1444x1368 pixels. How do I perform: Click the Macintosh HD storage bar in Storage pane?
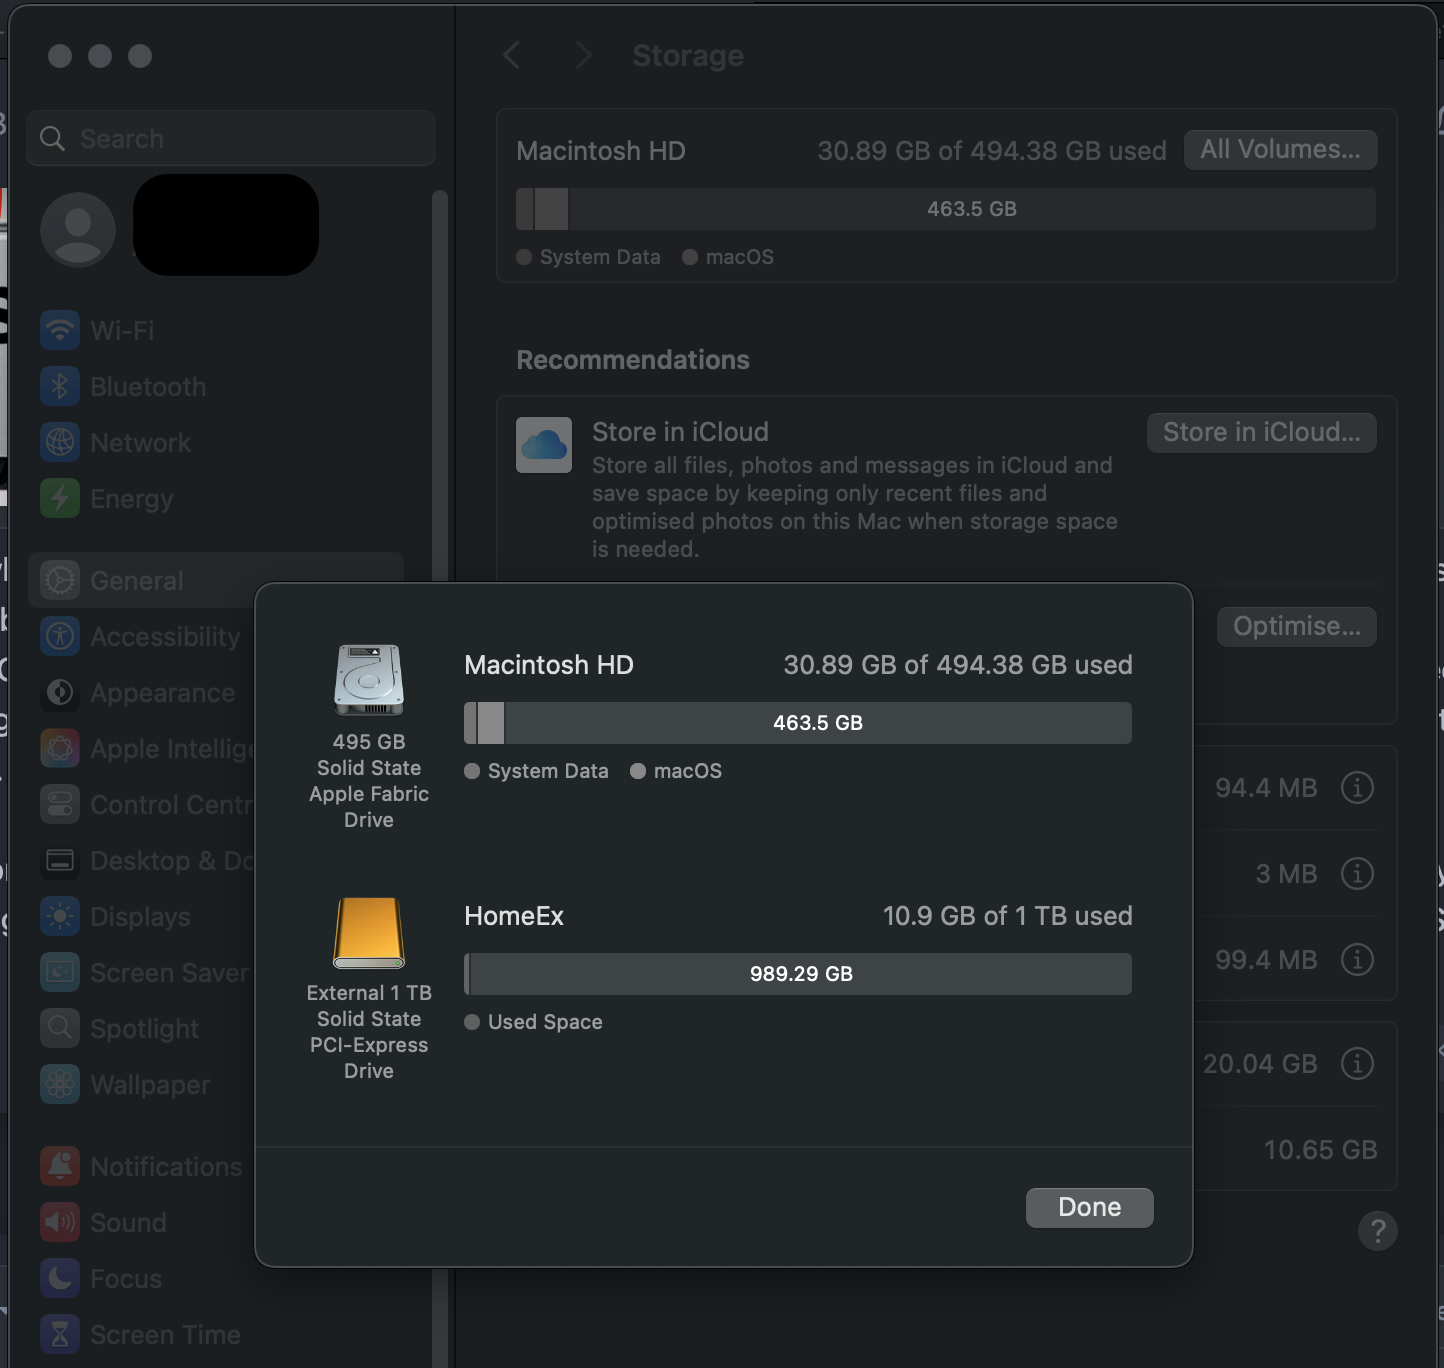pos(946,209)
